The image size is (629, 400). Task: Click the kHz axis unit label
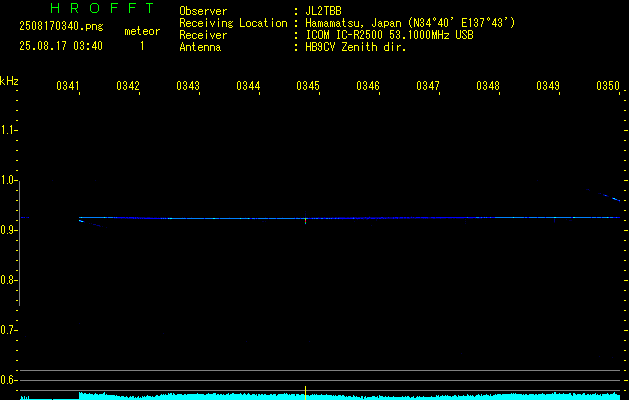(x=9, y=81)
